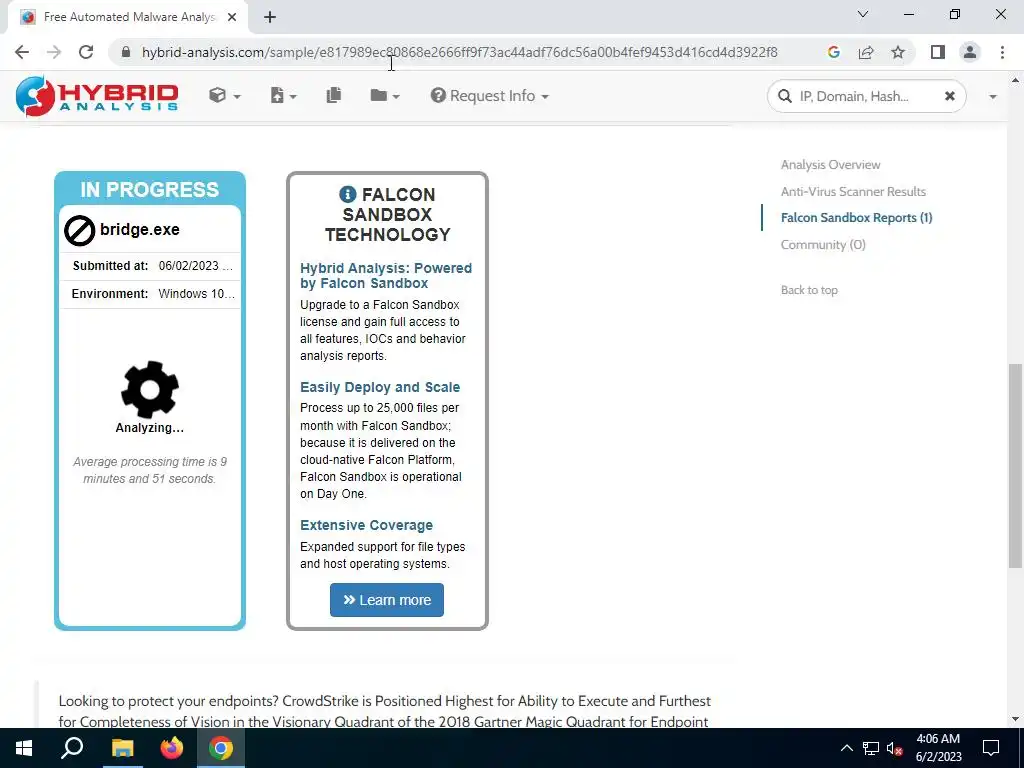Click inside the IP, Domain, Hash search field

pos(867,96)
